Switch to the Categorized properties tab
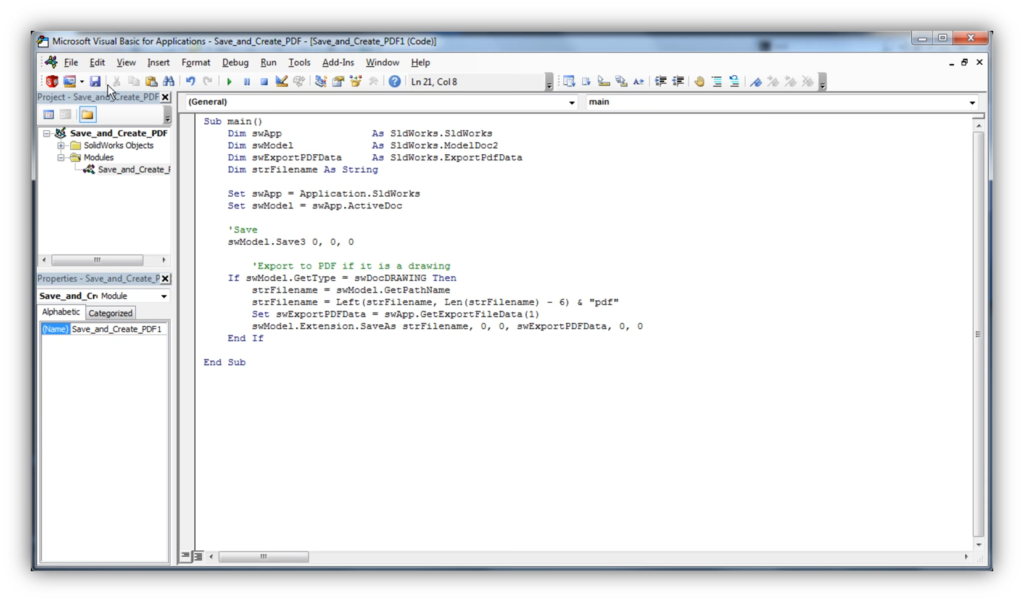Screen dimensions: 1024x602 [x=110, y=313]
